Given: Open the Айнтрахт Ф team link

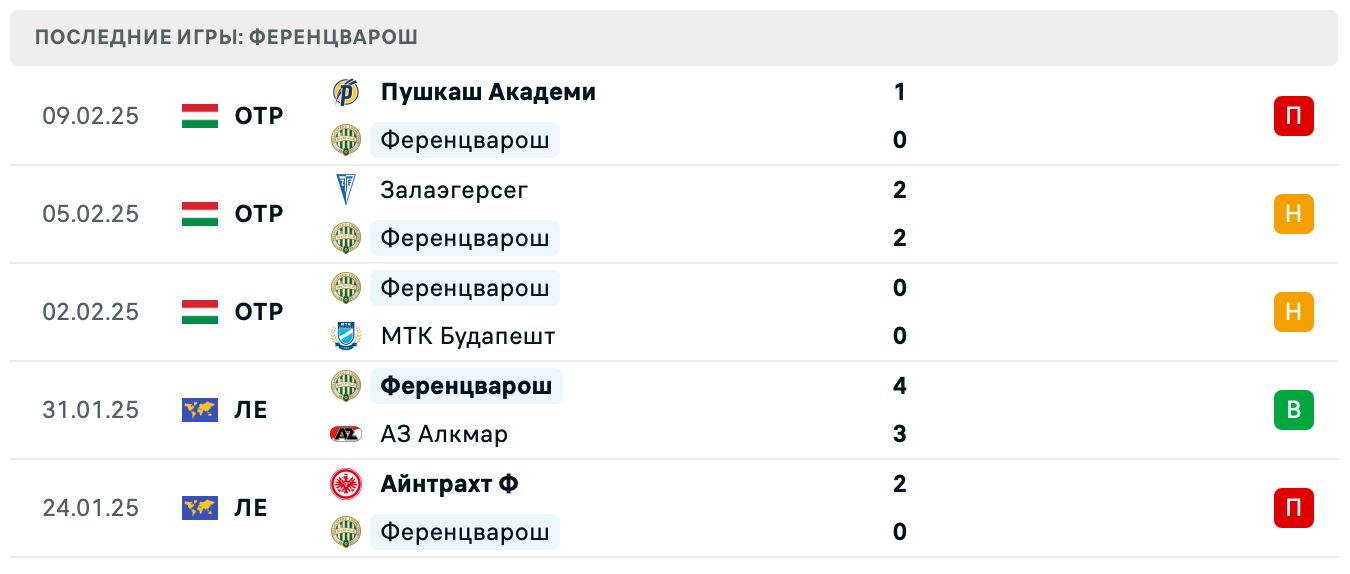Looking at the screenshot, I should tap(449, 484).
